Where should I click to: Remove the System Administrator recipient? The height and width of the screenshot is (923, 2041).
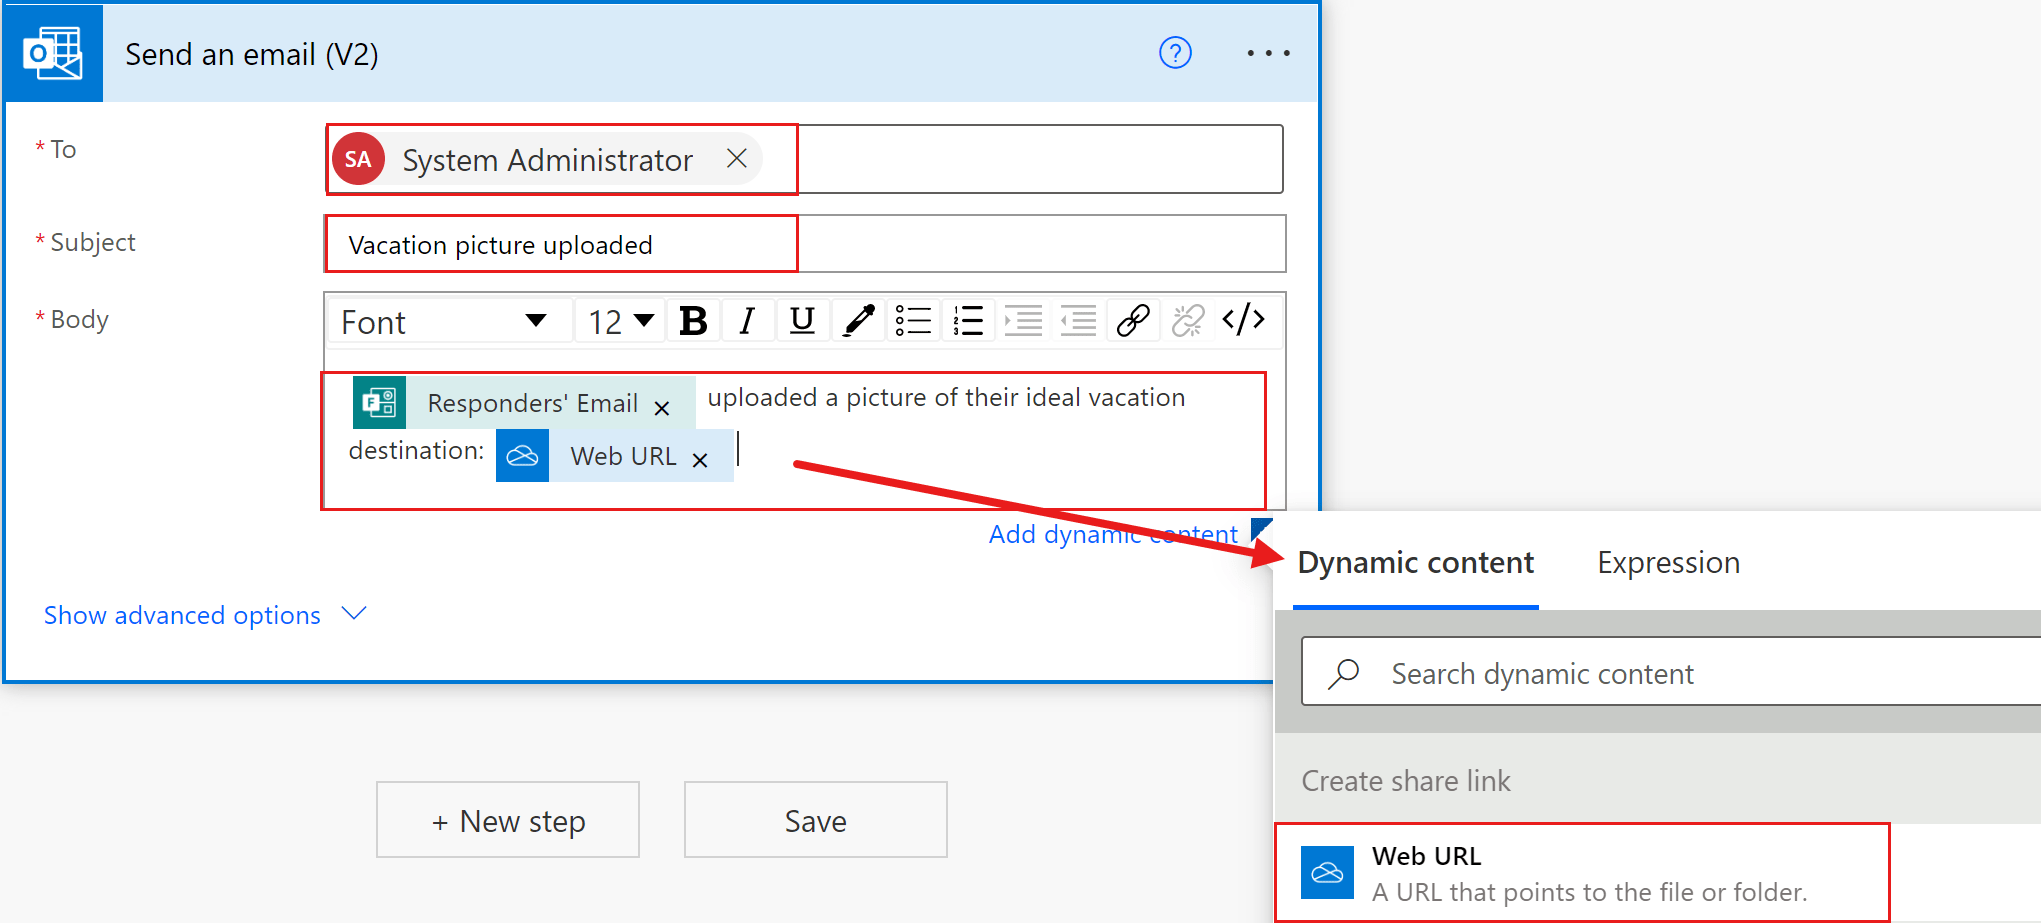(x=737, y=158)
